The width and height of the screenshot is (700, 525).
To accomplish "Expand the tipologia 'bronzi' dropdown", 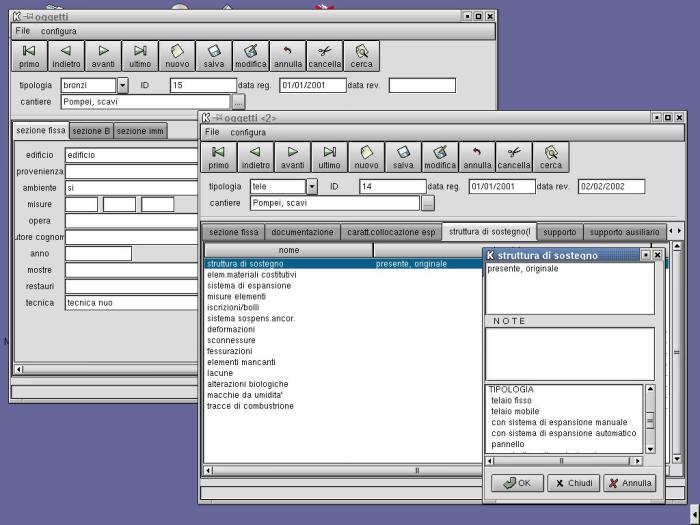I will pyautogui.click(x=122, y=86).
